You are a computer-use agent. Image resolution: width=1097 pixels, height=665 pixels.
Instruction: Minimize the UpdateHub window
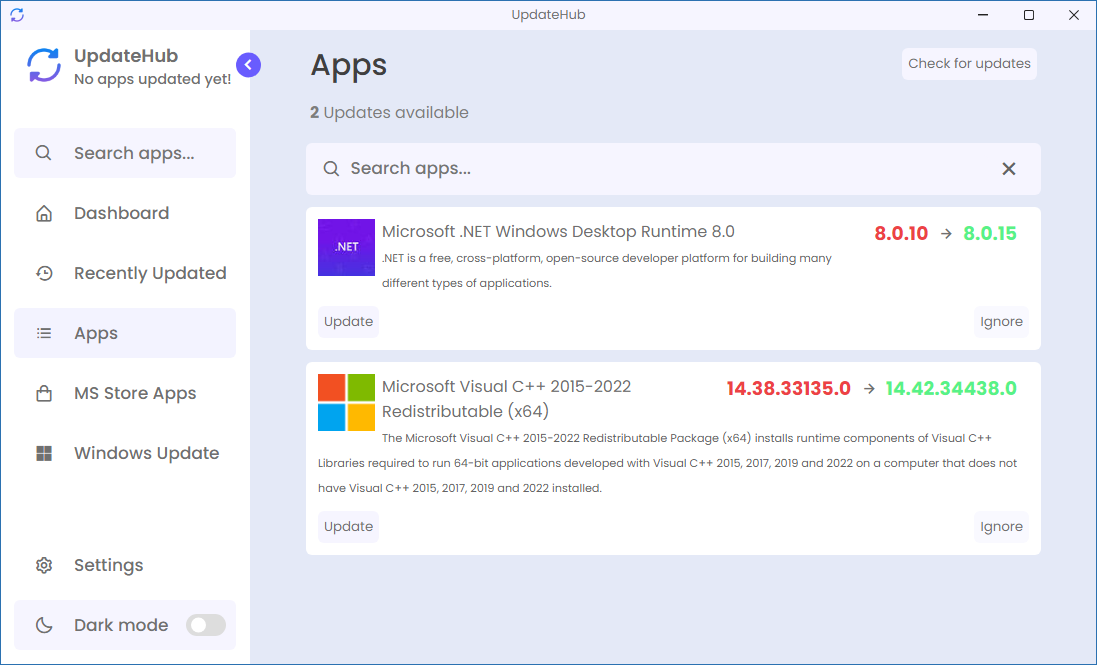coord(983,15)
